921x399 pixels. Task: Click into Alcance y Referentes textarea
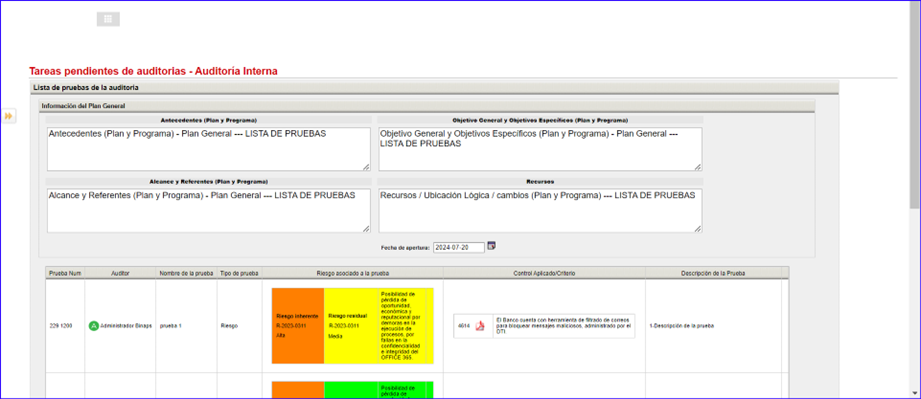click(209, 210)
